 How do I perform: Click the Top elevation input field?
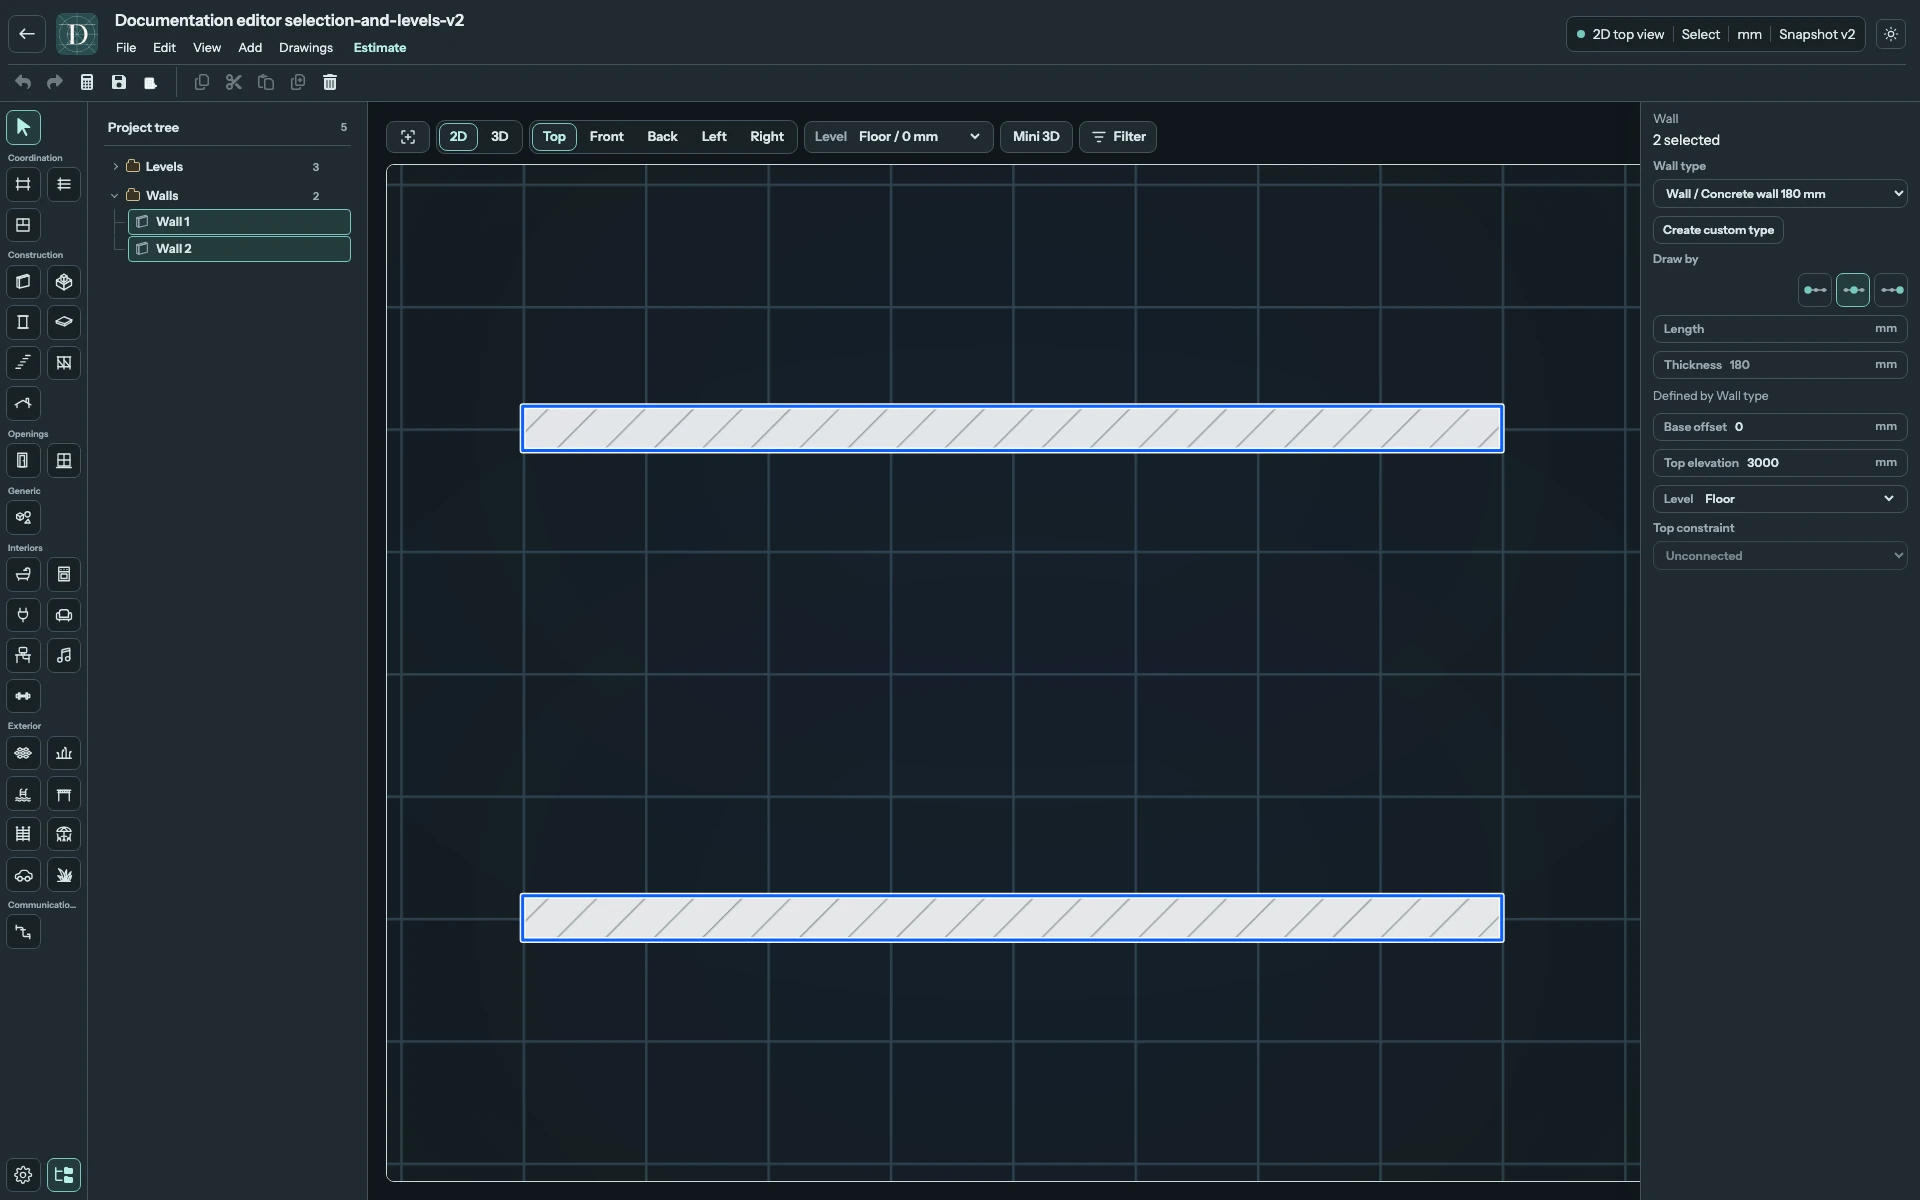point(1780,463)
